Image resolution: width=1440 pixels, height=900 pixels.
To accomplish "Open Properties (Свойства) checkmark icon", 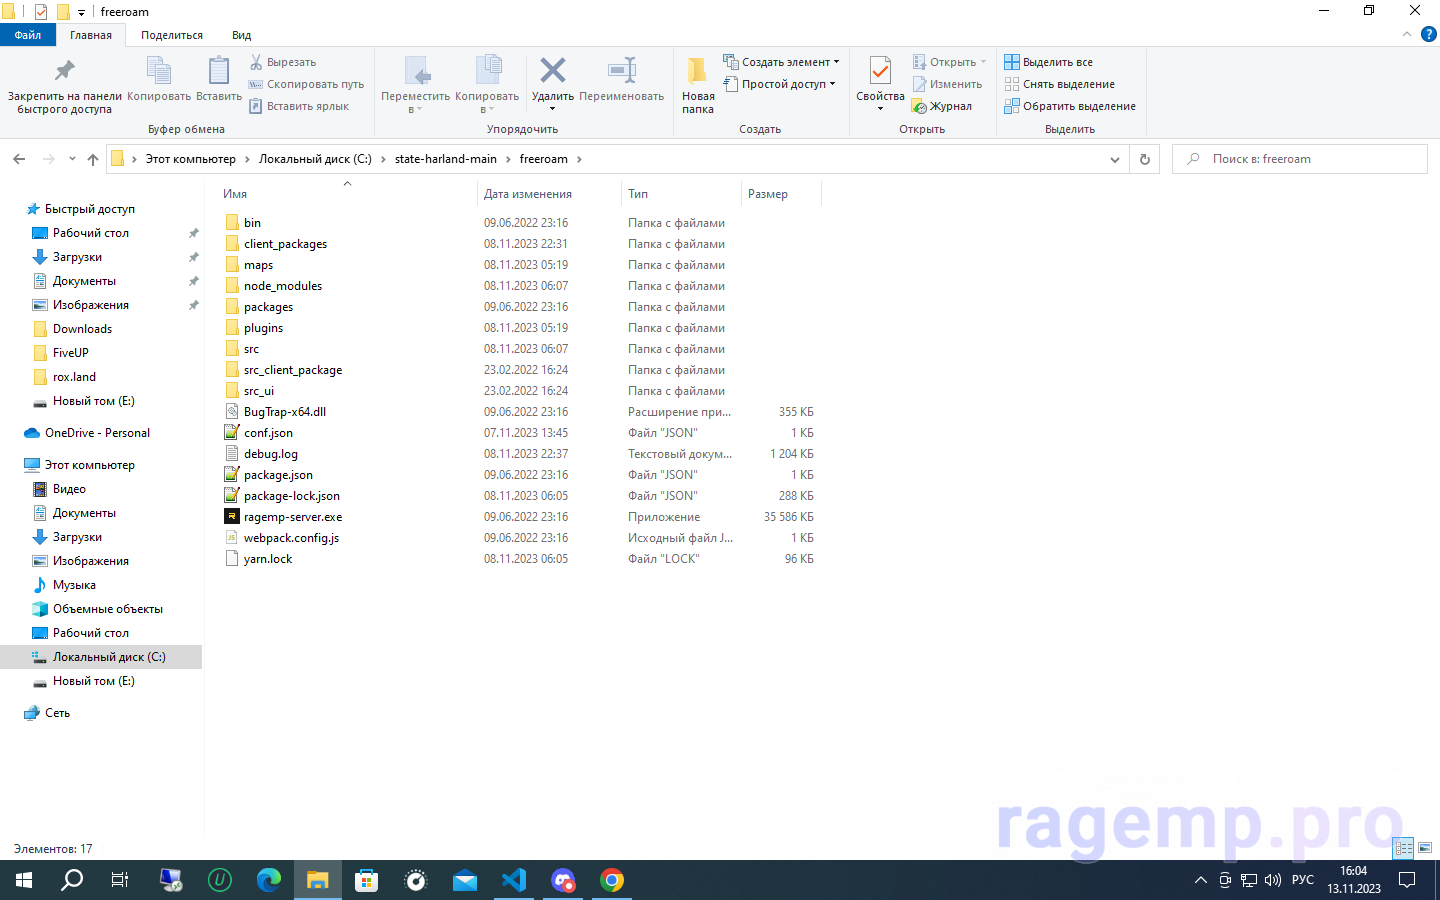I will (880, 72).
